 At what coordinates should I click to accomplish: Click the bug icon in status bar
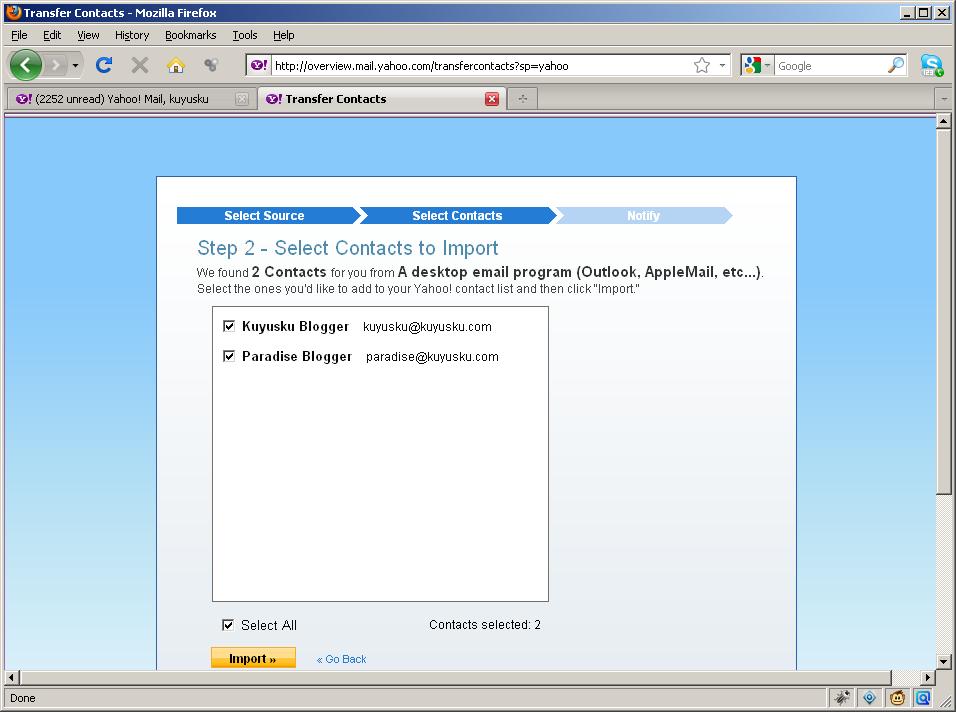(843, 697)
